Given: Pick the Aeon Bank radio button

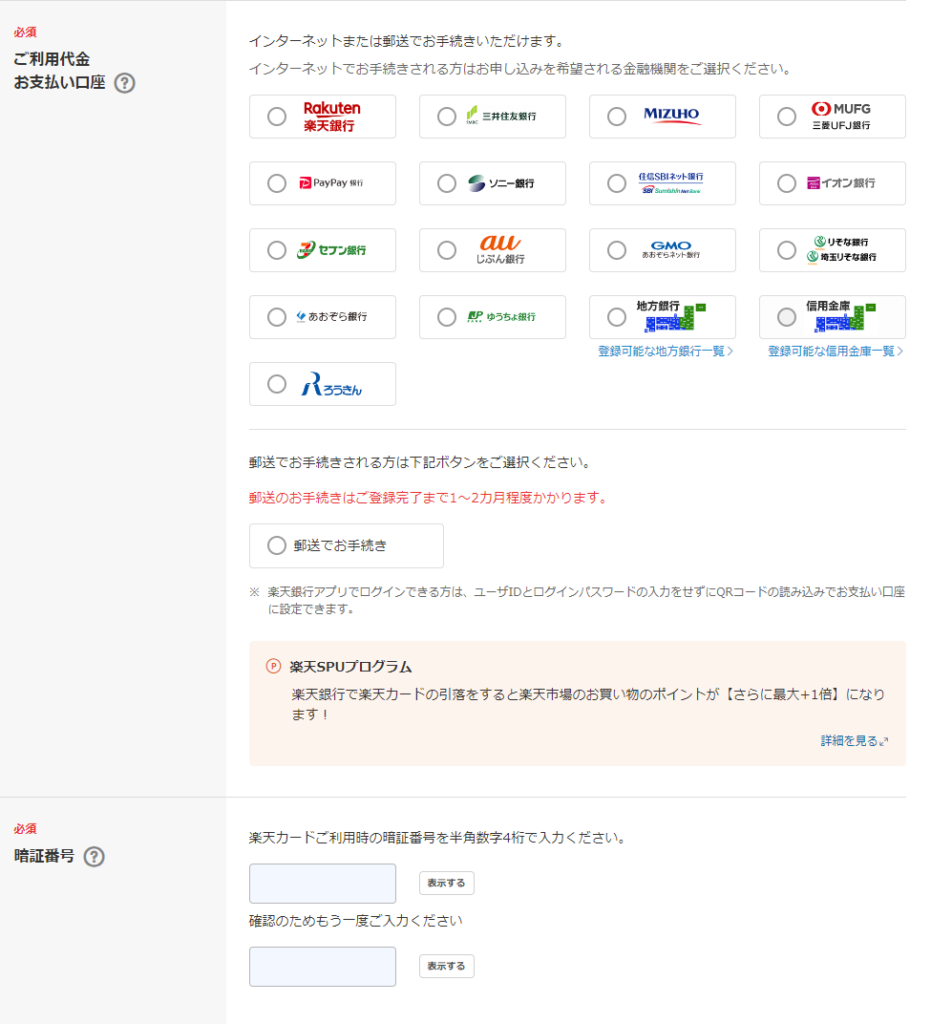Looking at the screenshot, I should (786, 184).
